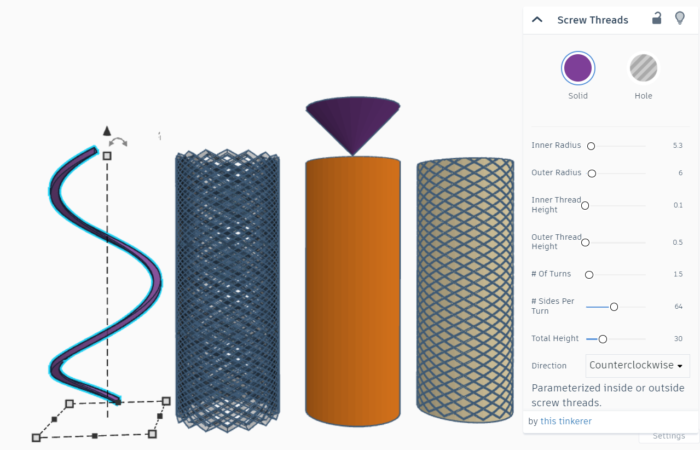
Task: Select the purple Solid color swatch
Action: click(x=578, y=68)
